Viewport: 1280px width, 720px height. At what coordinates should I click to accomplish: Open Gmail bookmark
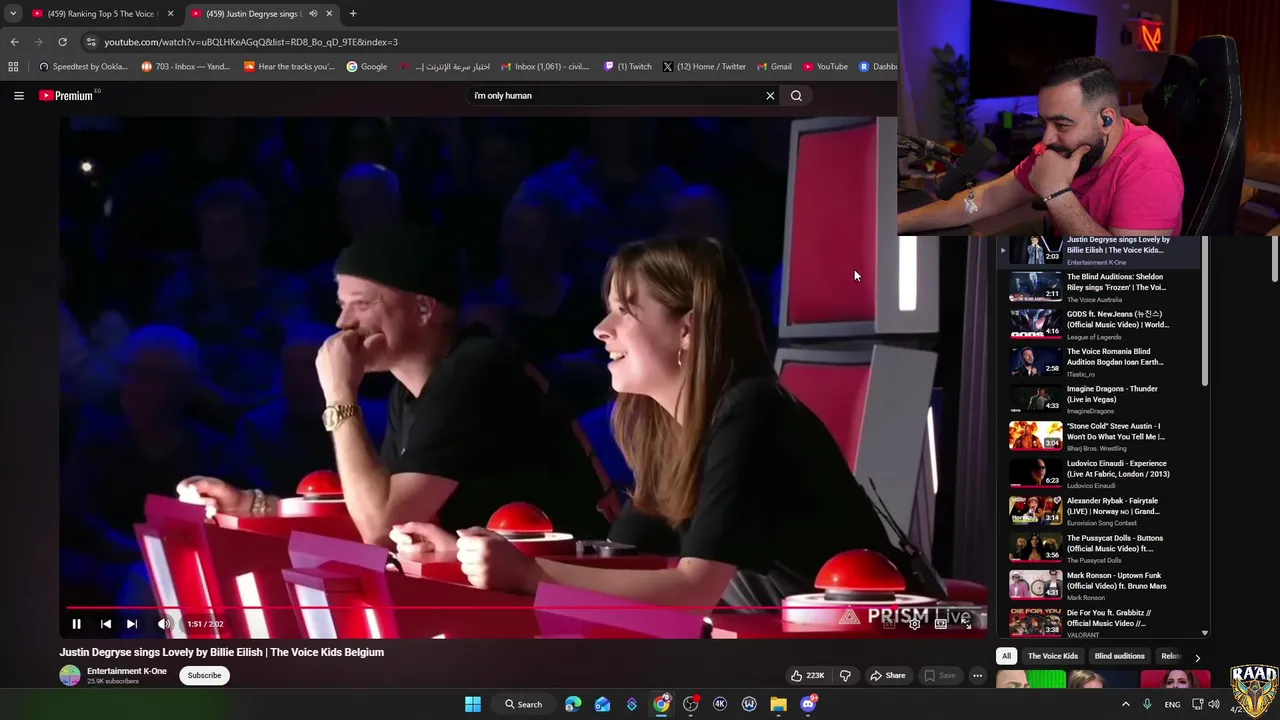click(x=774, y=67)
